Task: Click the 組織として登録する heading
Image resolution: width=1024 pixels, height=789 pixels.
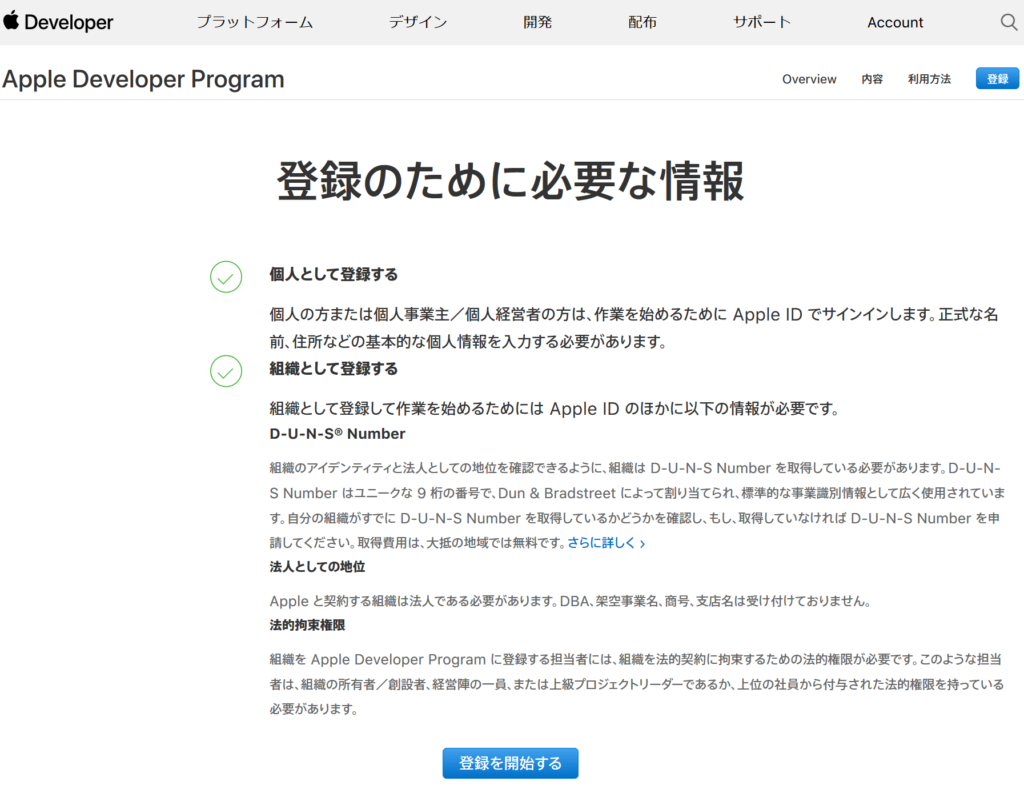Action: coord(334,368)
